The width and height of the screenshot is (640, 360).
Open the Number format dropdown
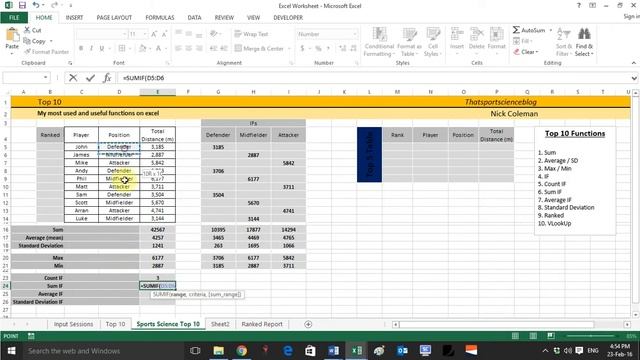pos(354,34)
